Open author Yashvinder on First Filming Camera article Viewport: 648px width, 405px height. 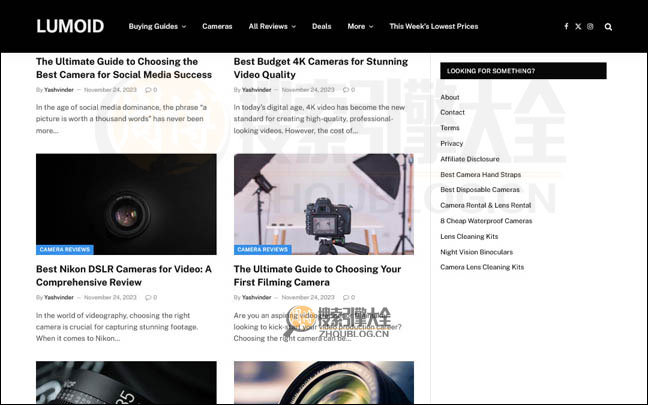click(257, 298)
